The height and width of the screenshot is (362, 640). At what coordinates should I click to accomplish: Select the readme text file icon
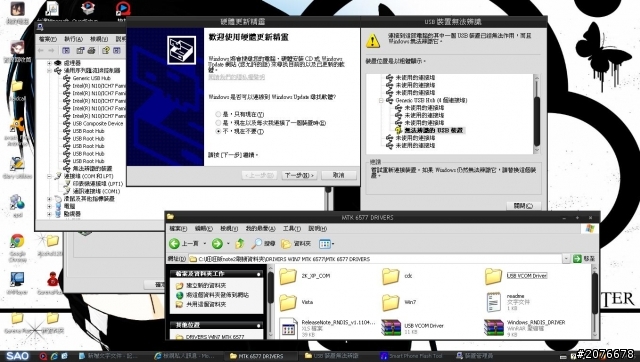coord(493,302)
